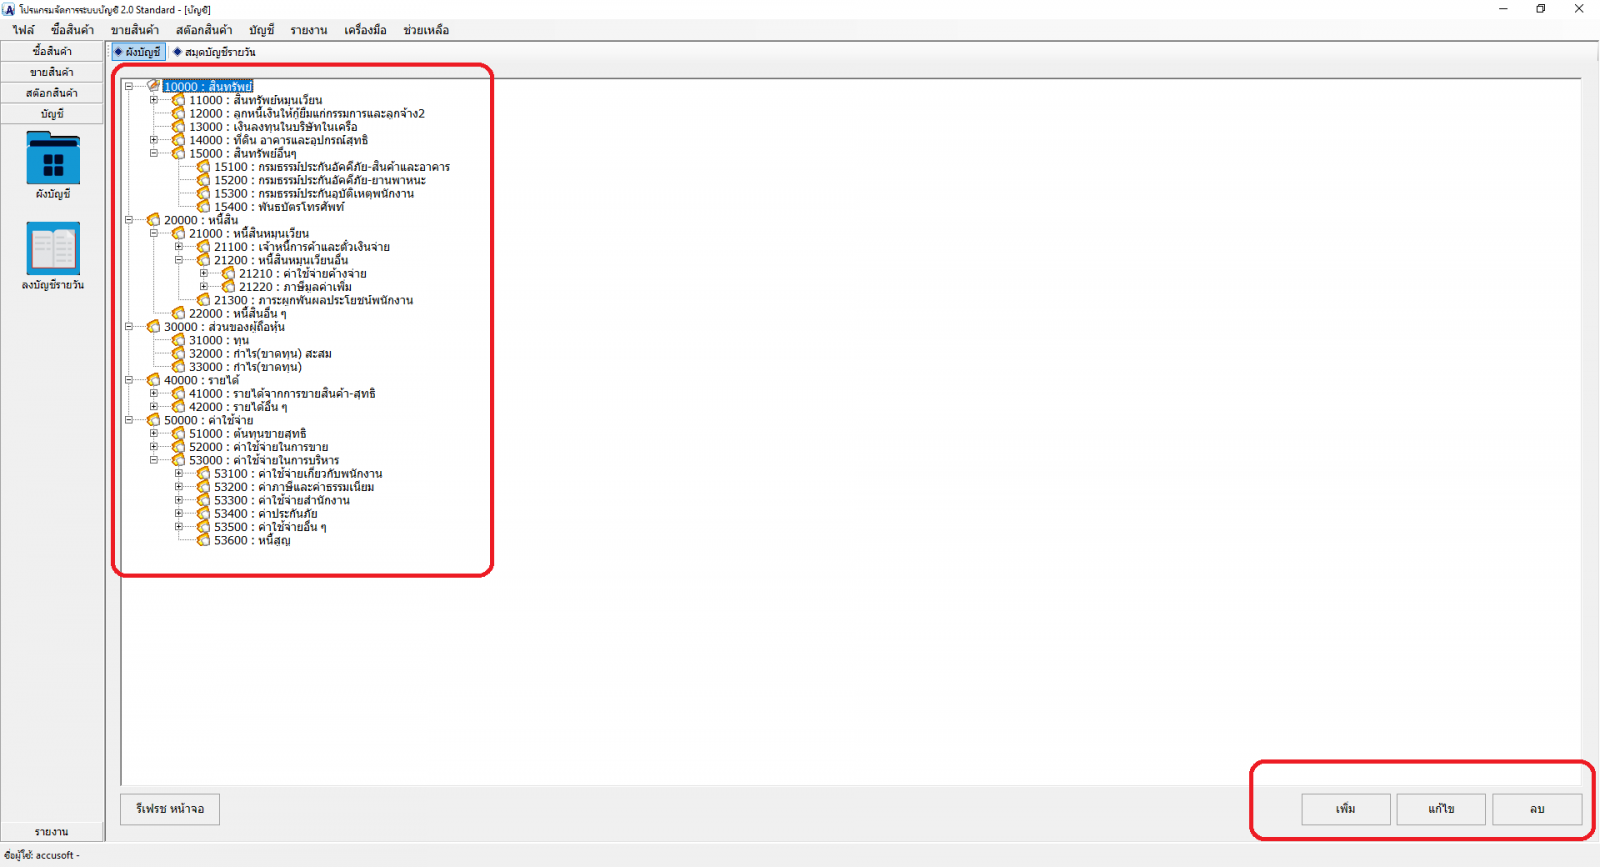1600x867 pixels.
Task: Pick the folder icon next to account 51000
Action: pyautogui.click(x=178, y=433)
